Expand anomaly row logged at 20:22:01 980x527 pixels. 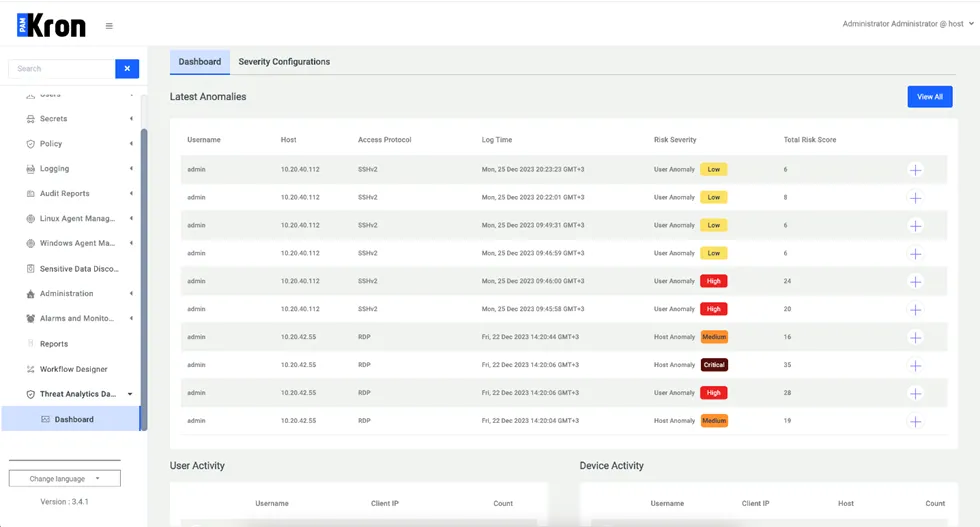point(915,198)
